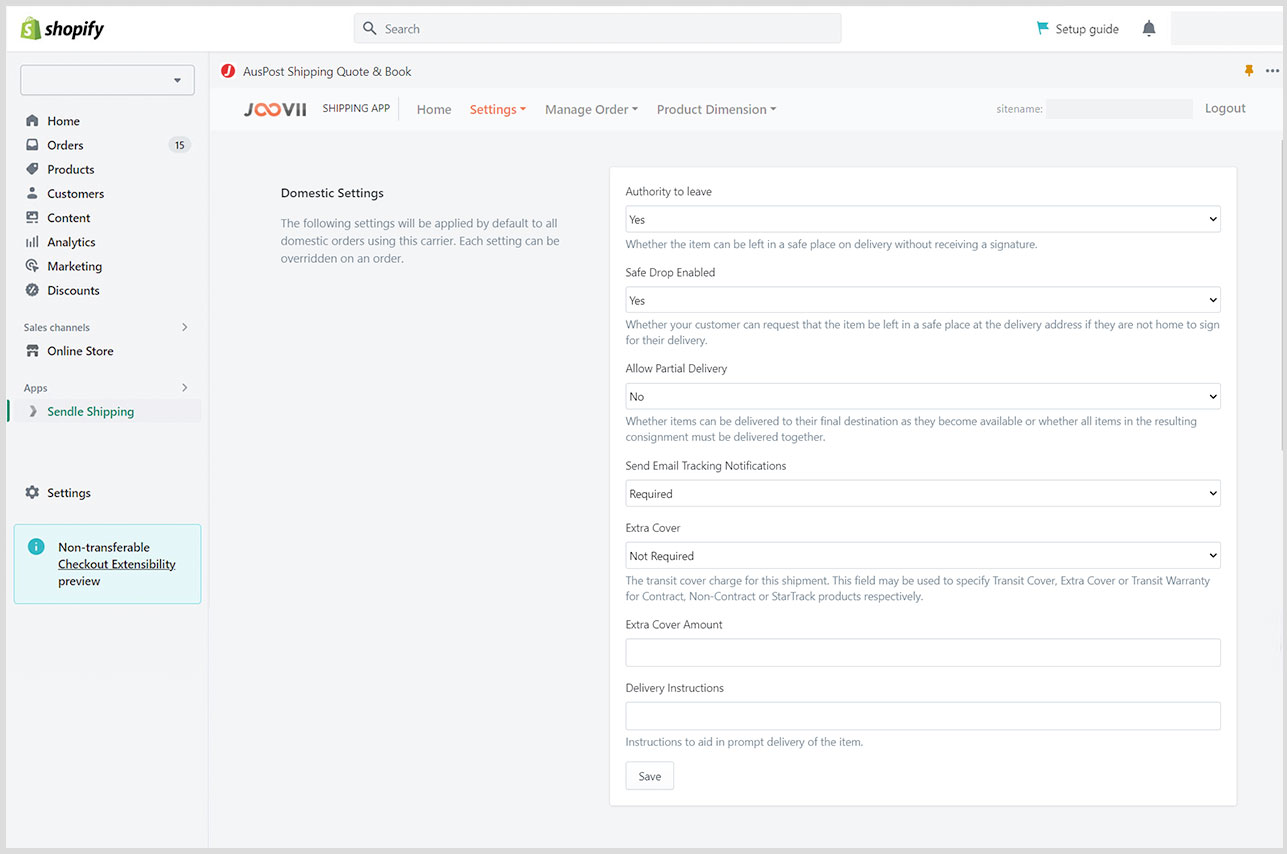Click the orange pin icon
Screen dimensions: 1287x854
1248,71
